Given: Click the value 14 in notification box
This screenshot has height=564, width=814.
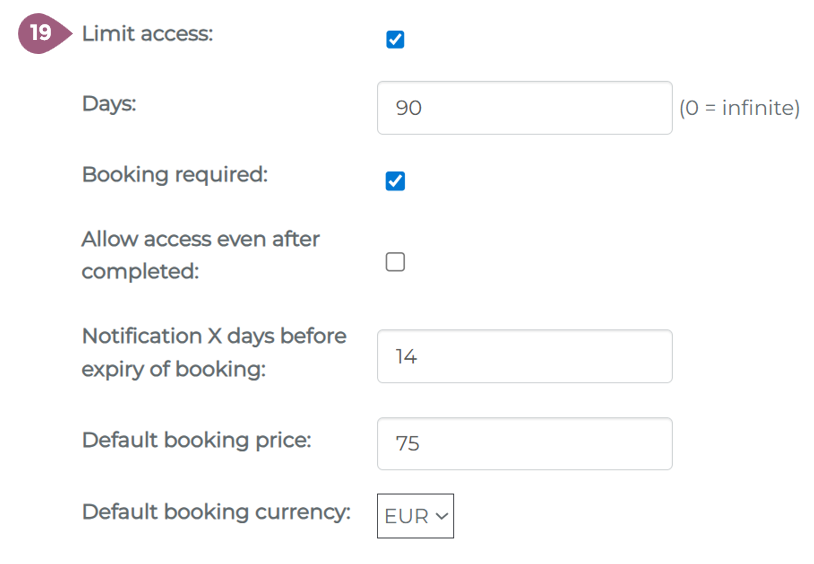Looking at the screenshot, I should (406, 356).
